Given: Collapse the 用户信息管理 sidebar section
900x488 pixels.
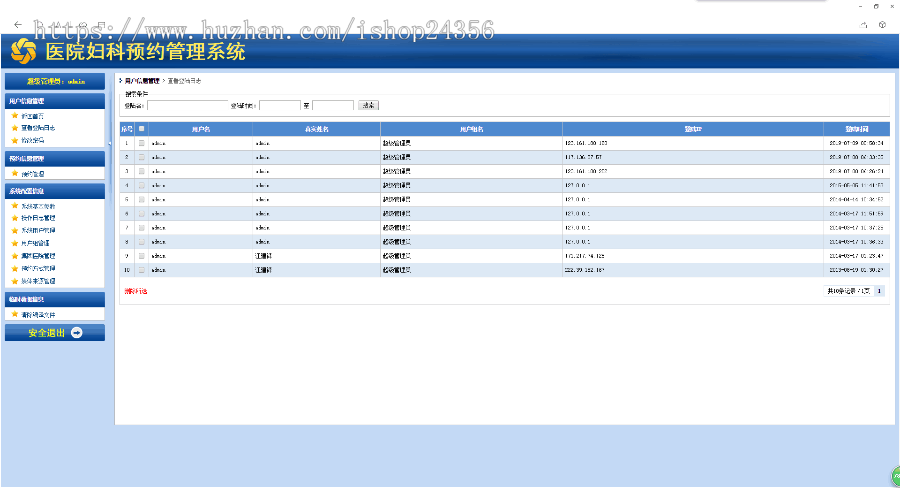Looking at the screenshot, I should coord(55,101).
